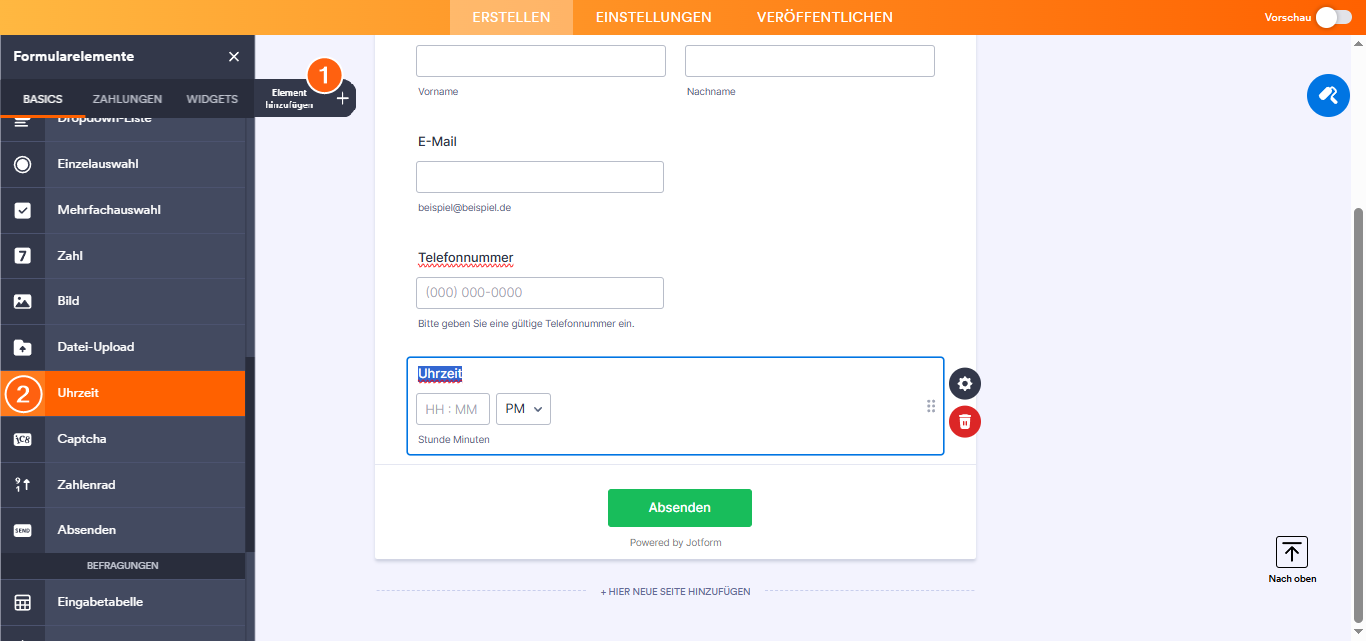Click the Mehrfachauswahl checkbox icon
This screenshot has height=641, width=1366.
pos(22,211)
